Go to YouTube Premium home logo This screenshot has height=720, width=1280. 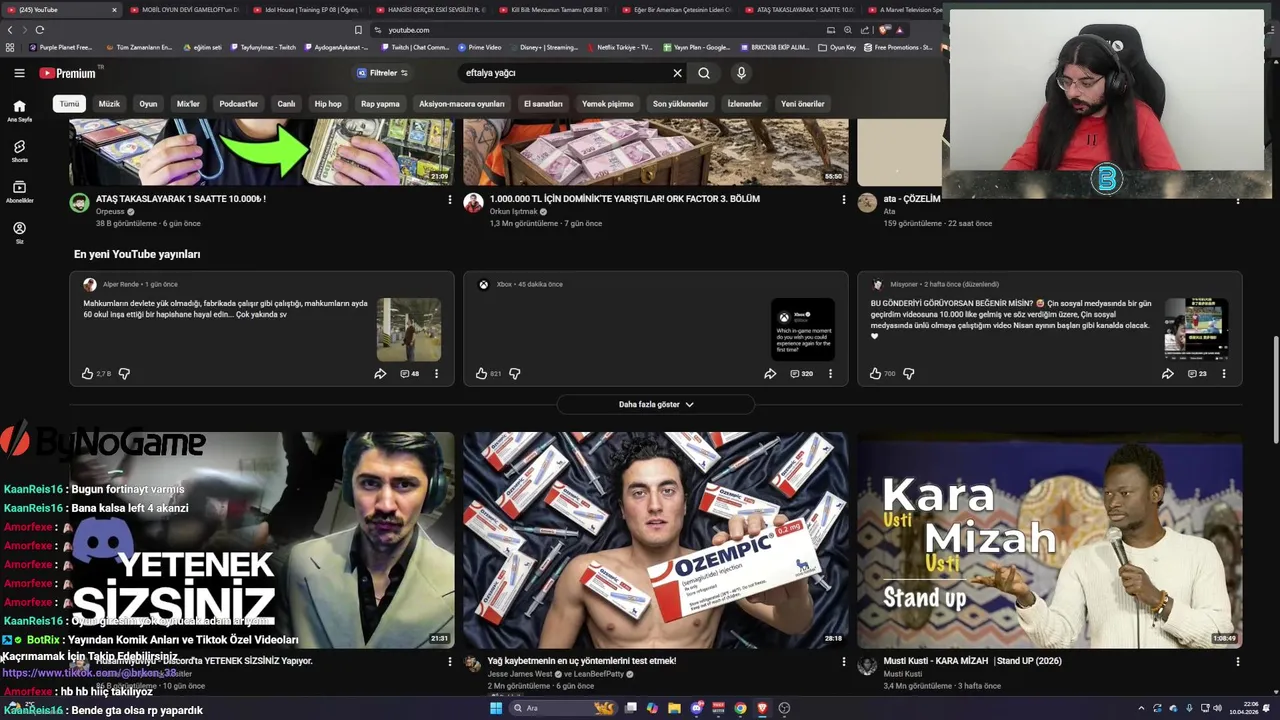tap(68, 73)
